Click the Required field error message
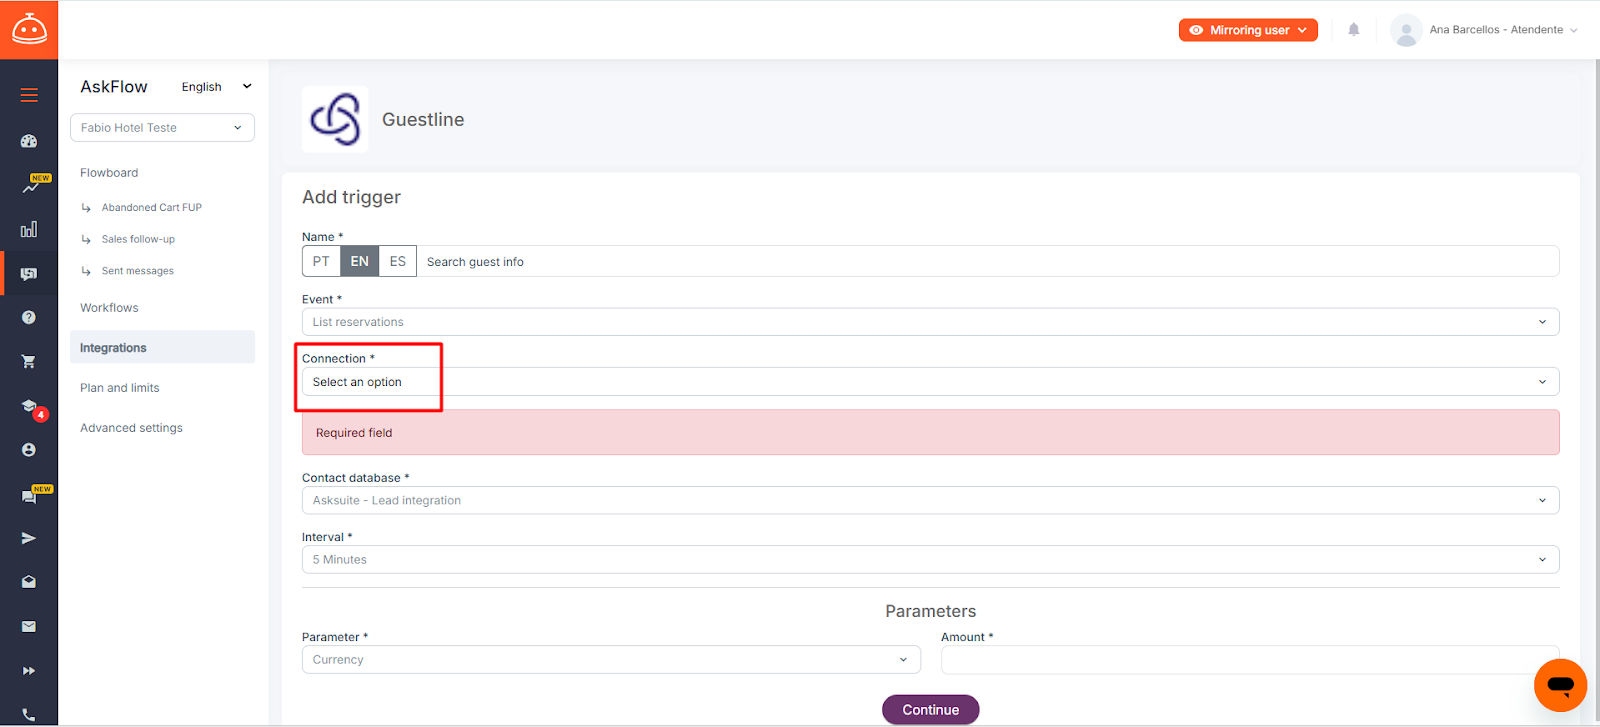 (931, 432)
